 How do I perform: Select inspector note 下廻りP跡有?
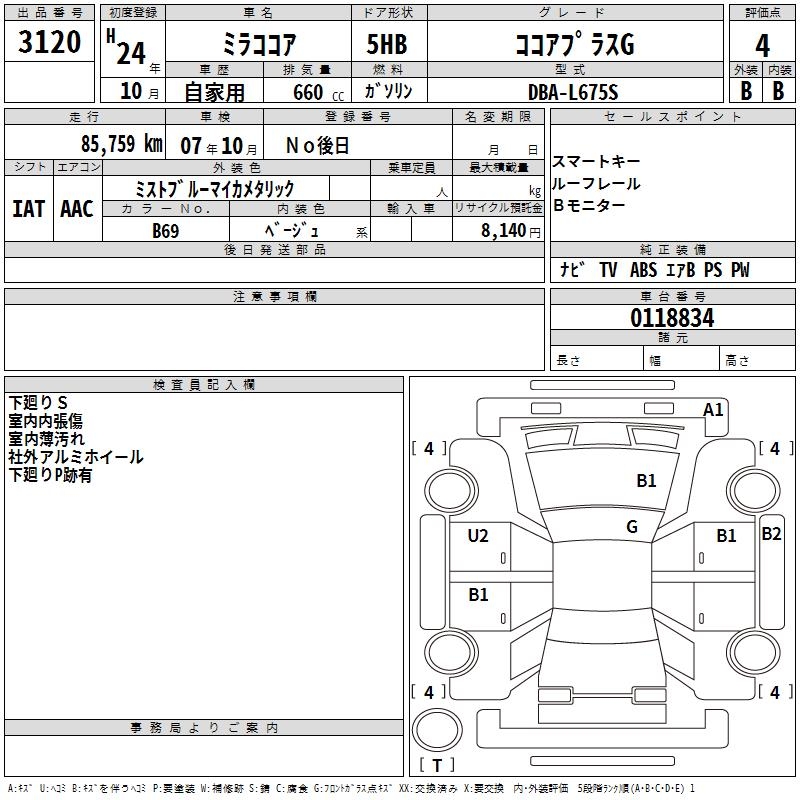click(50, 475)
